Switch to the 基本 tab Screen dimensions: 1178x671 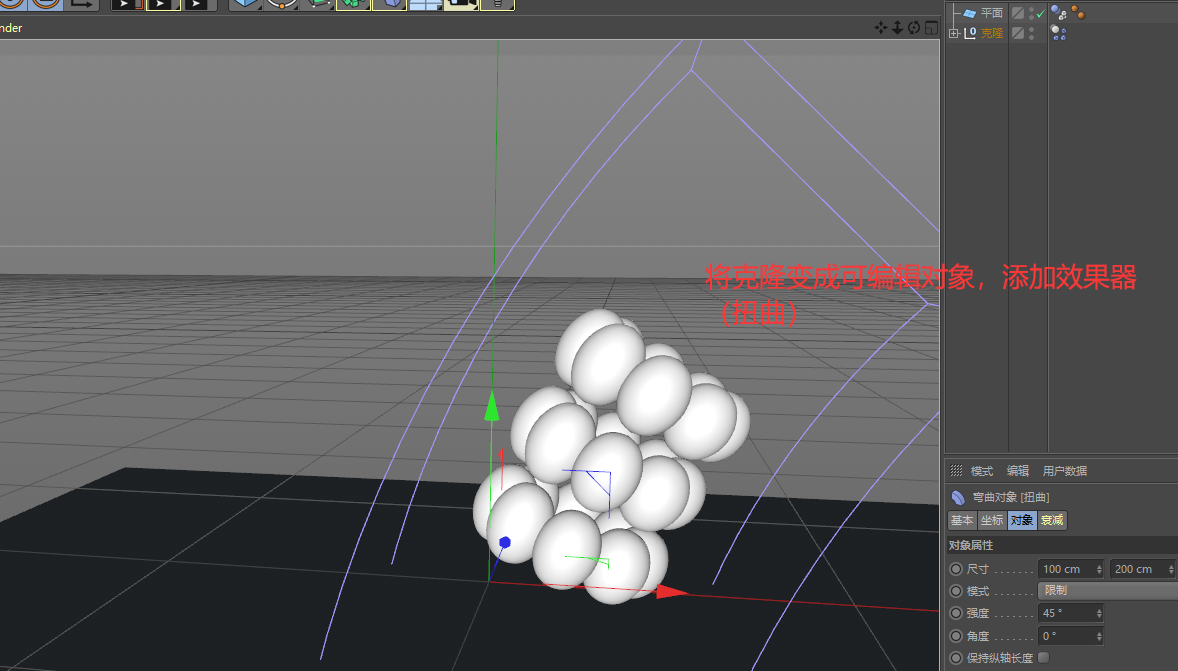point(962,520)
